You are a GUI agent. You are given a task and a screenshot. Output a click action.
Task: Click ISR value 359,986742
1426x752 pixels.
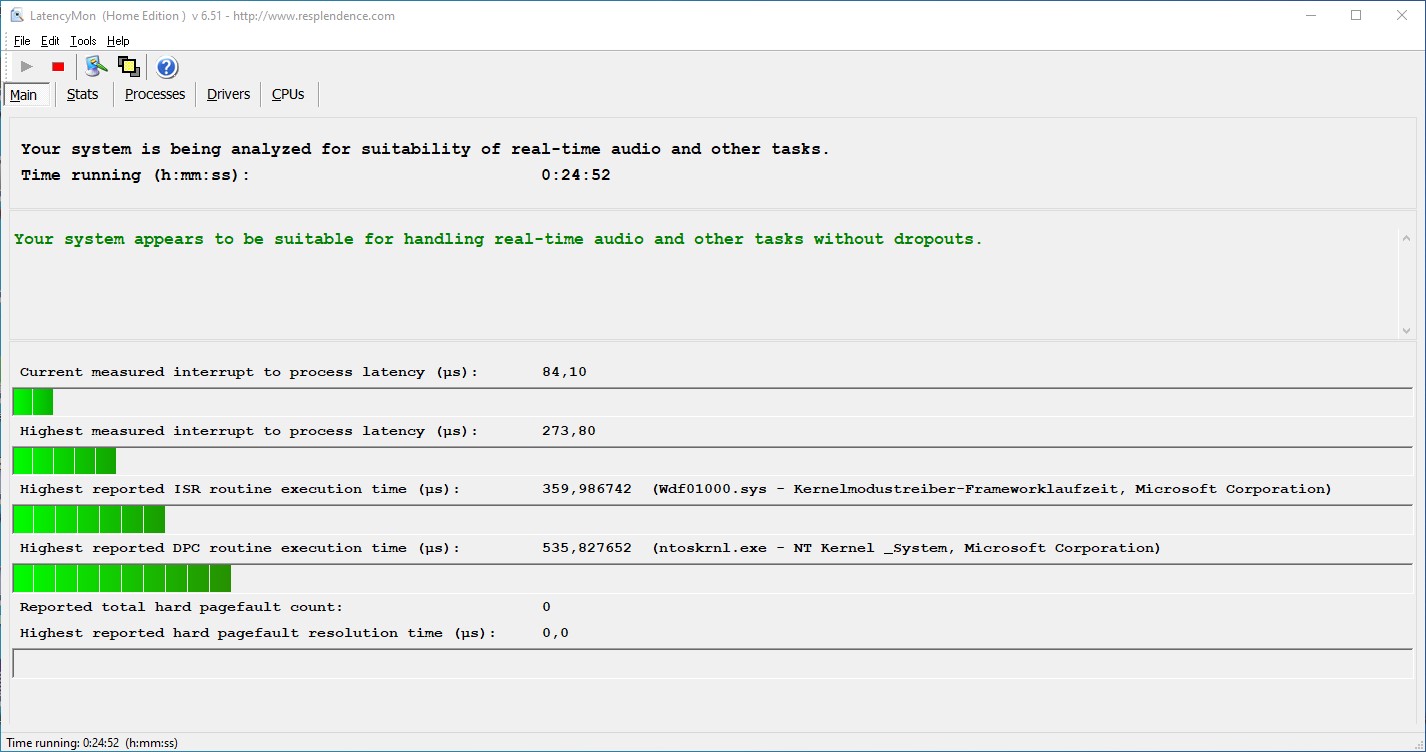pyautogui.click(x=586, y=489)
